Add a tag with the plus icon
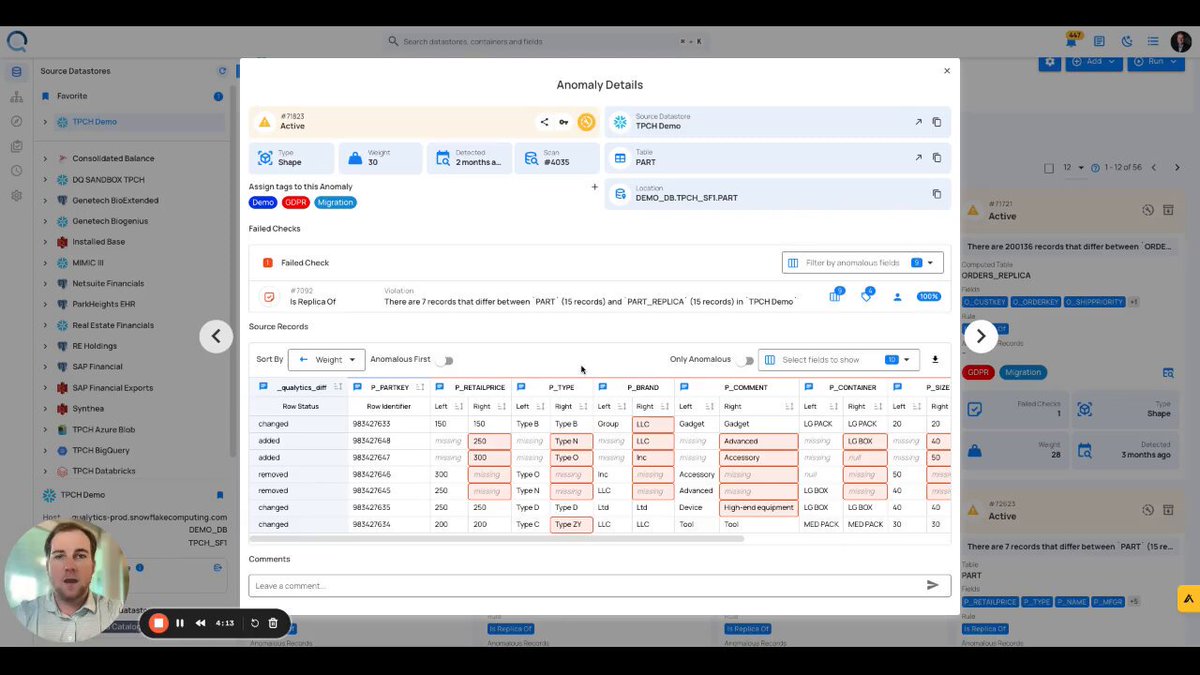The width and height of the screenshot is (1200, 675). coord(594,187)
